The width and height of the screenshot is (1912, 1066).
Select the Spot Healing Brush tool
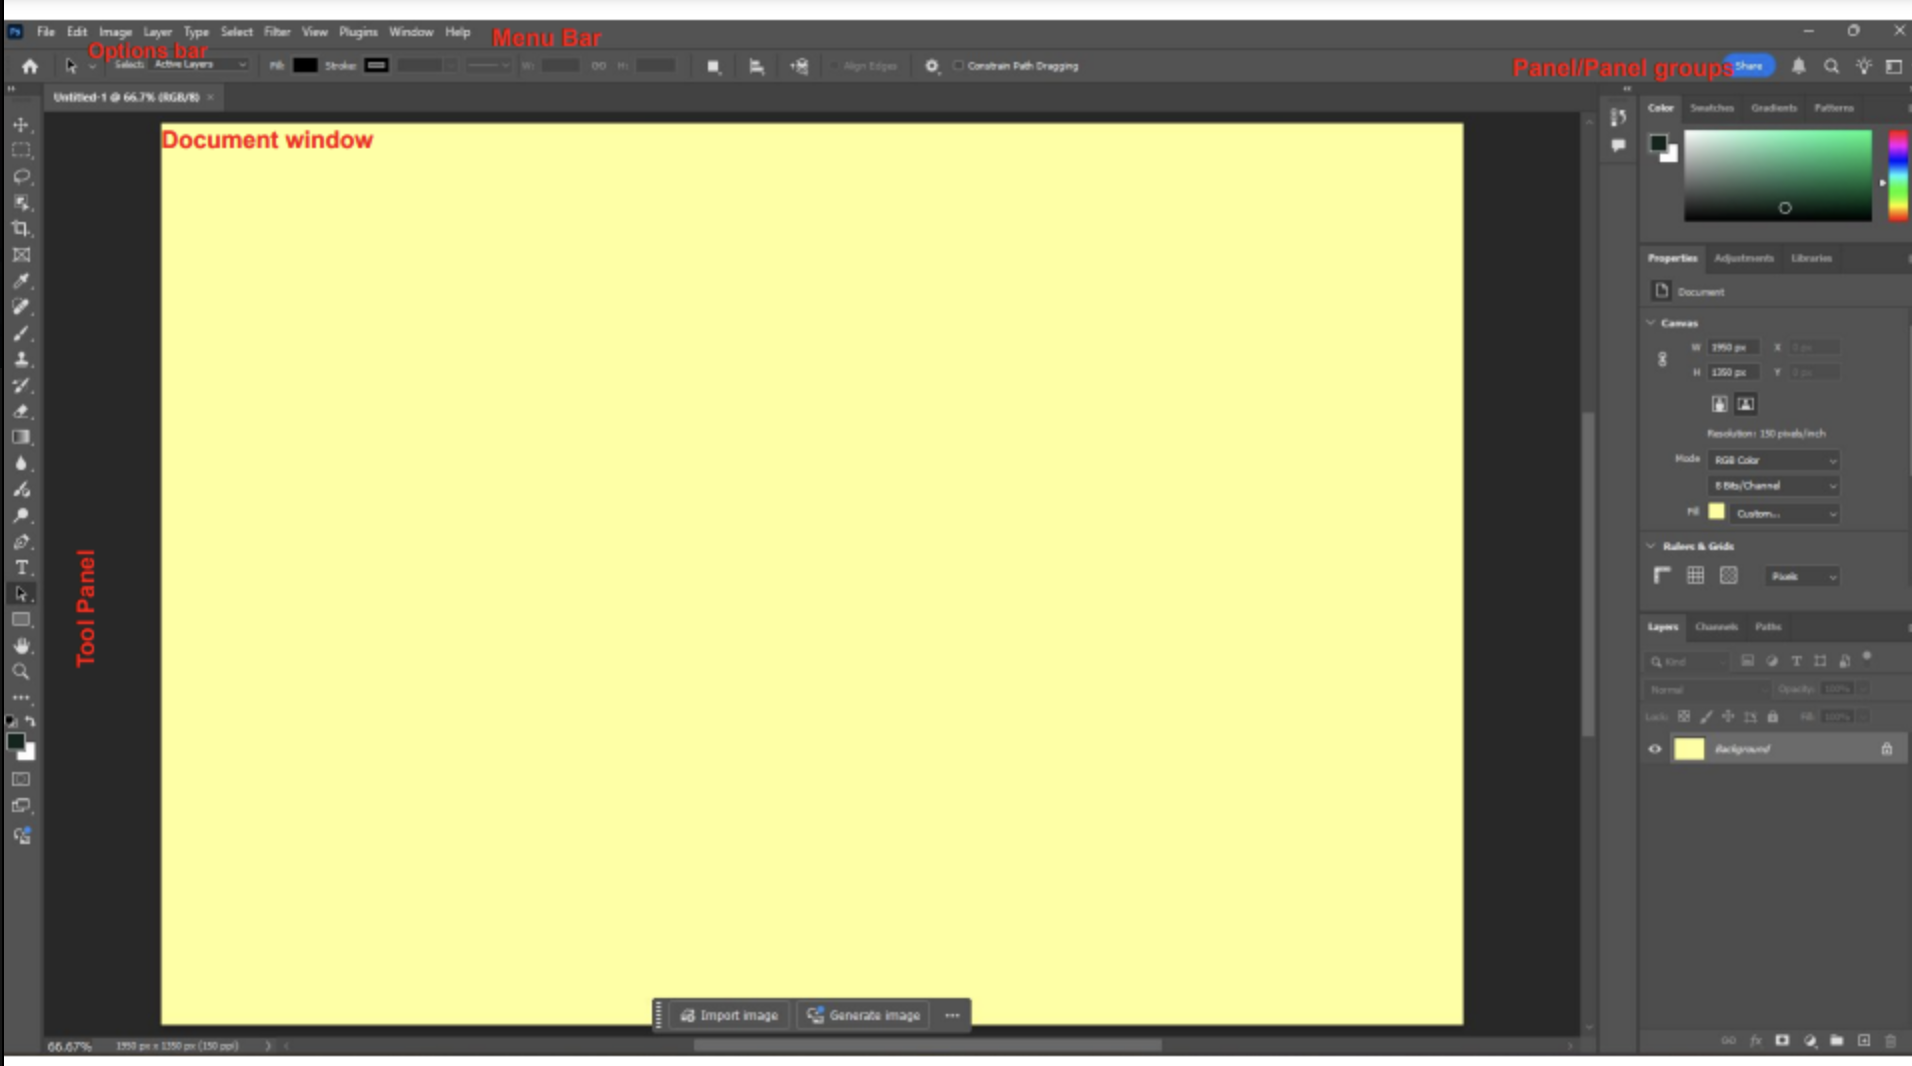(21, 307)
